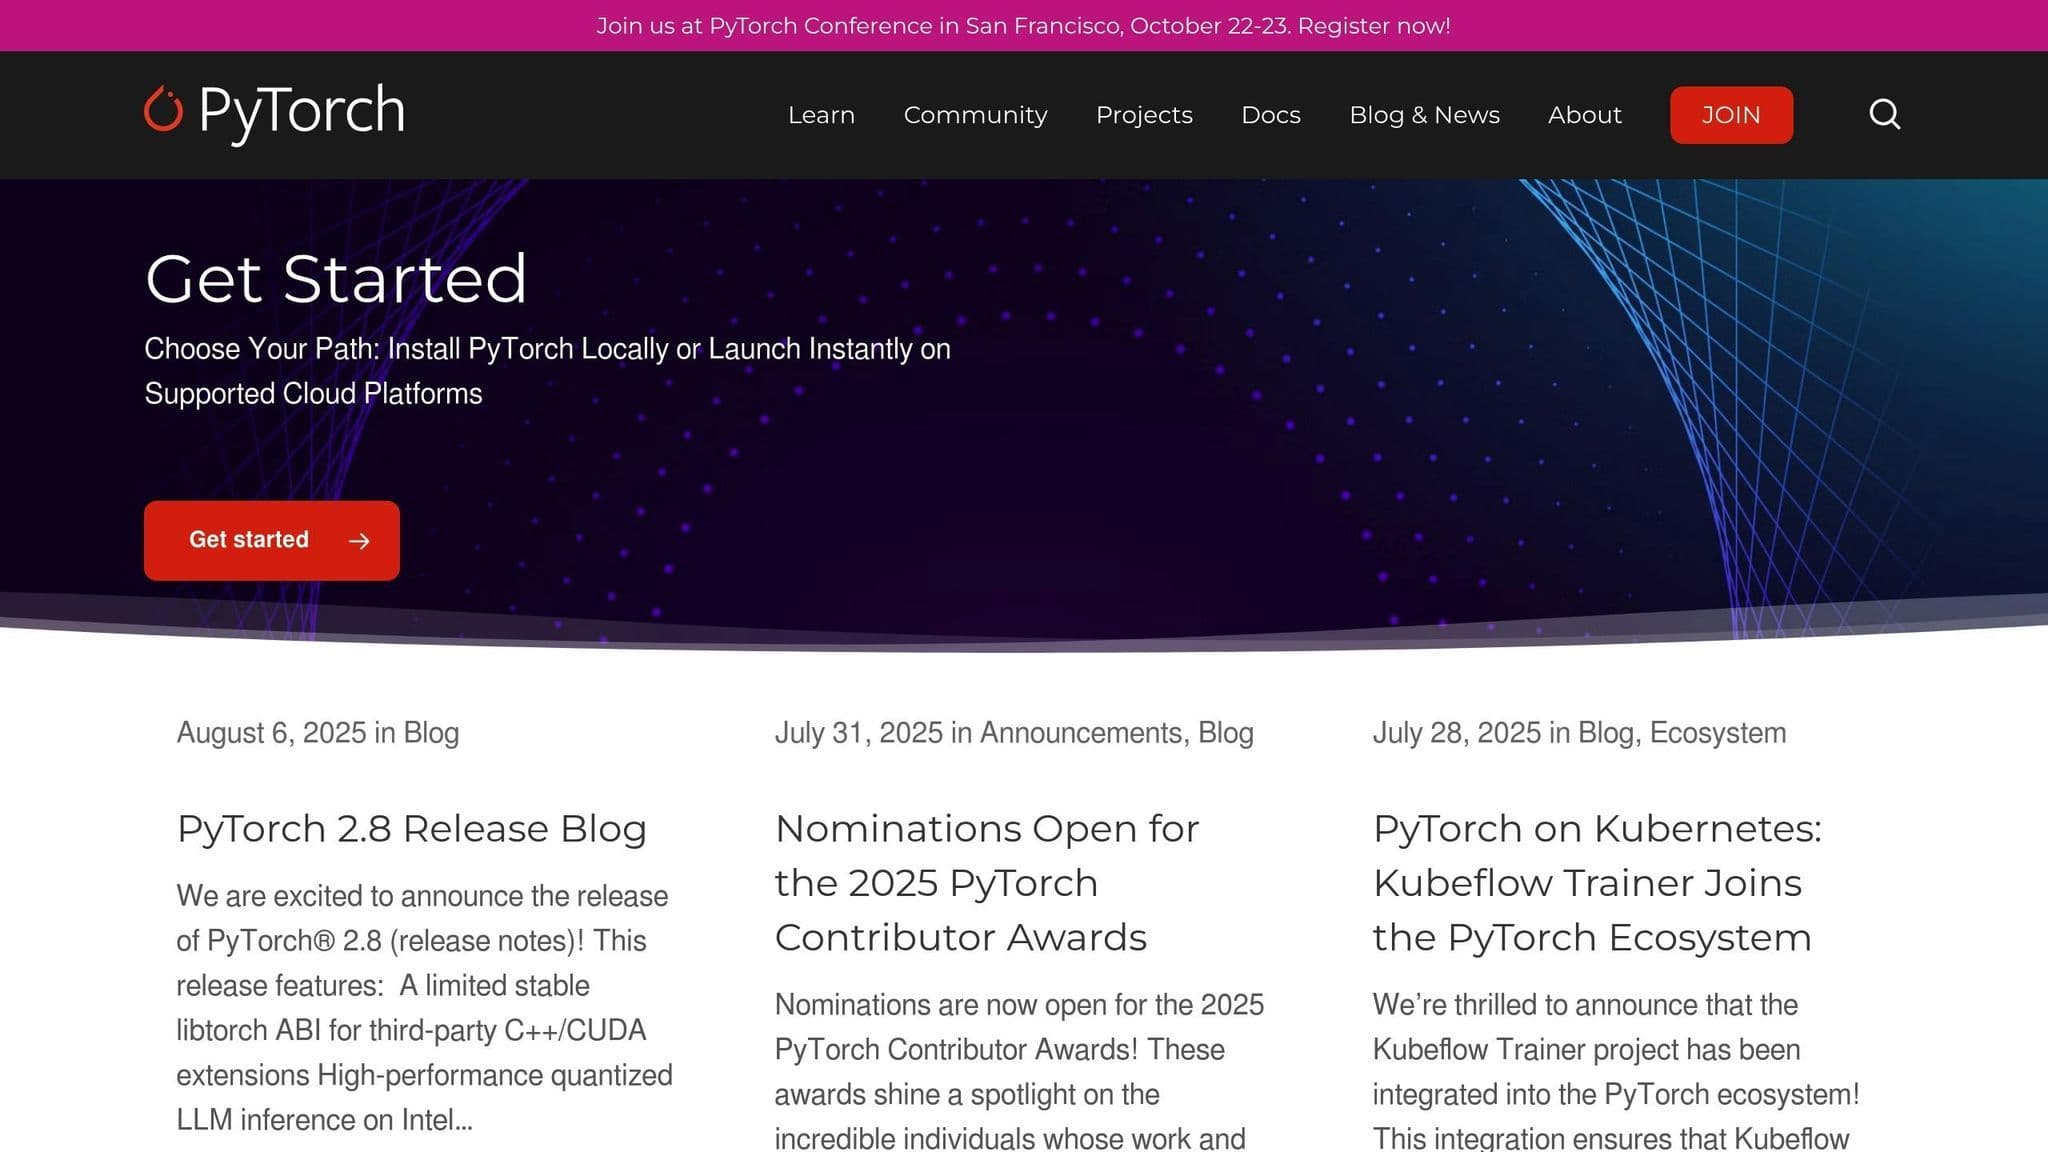Click the 'Nominations are now open' excerpt paragraph
The width and height of the screenshot is (2048, 1152).
tap(1020, 1070)
